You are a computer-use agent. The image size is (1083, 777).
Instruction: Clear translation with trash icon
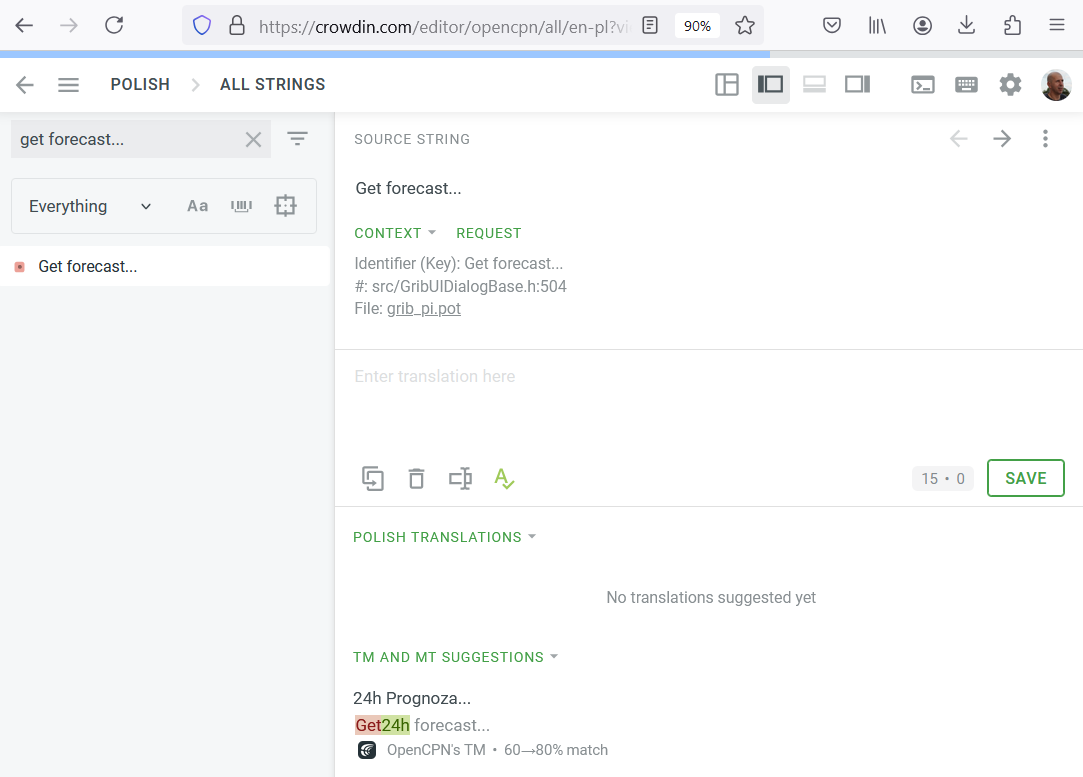pyautogui.click(x=416, y=479)
